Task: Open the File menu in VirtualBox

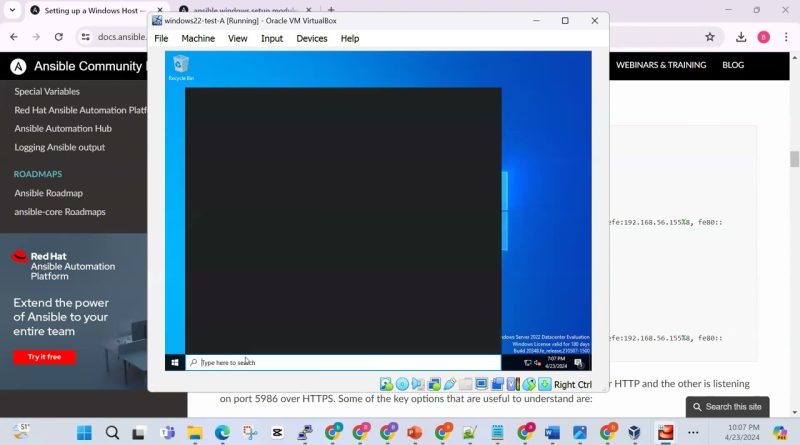Action: [161, 38]
